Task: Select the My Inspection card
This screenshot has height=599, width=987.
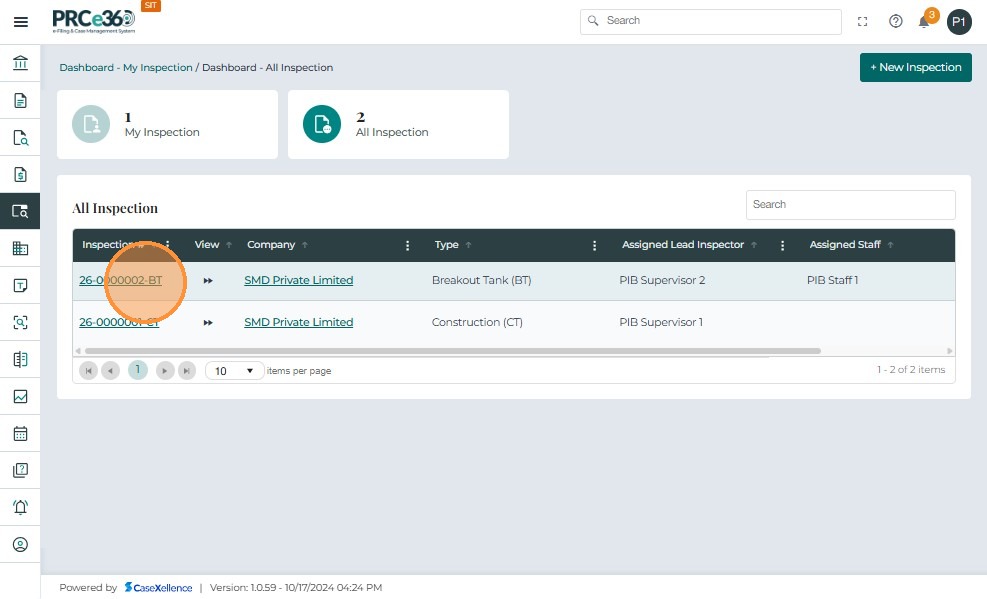Action: pos(167,125)
